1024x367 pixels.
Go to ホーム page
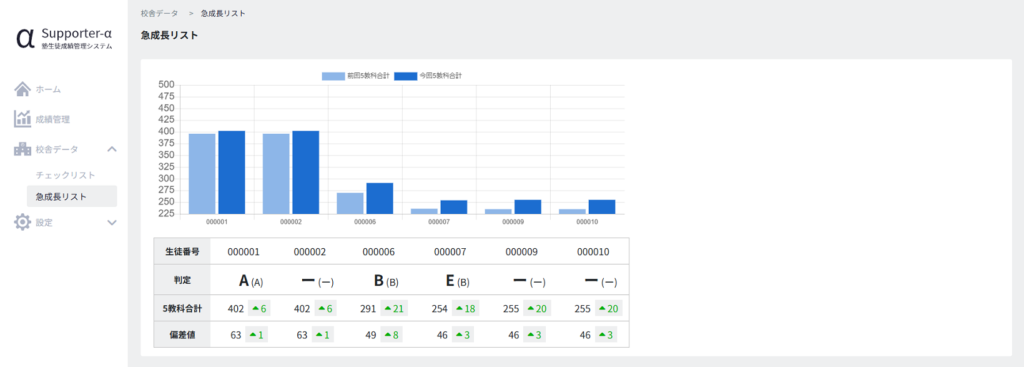(x=48, y=89)
